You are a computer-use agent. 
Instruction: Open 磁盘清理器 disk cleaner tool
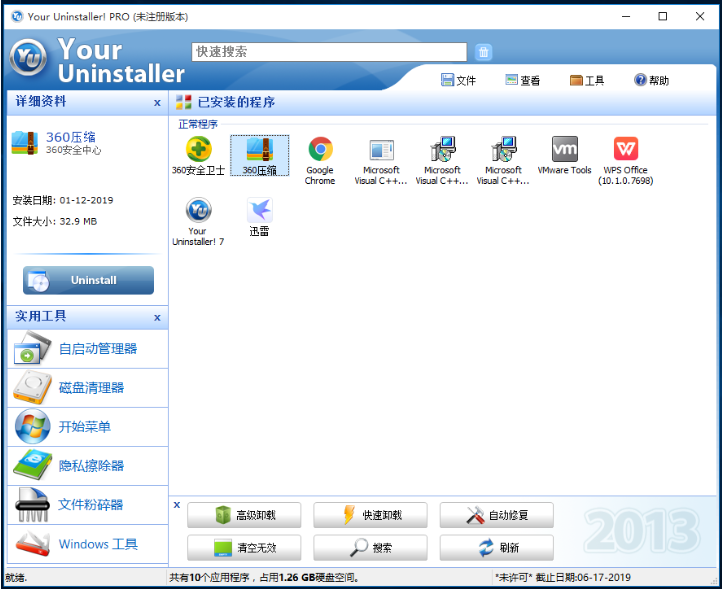pyautogui.click(x=87, y=388)
